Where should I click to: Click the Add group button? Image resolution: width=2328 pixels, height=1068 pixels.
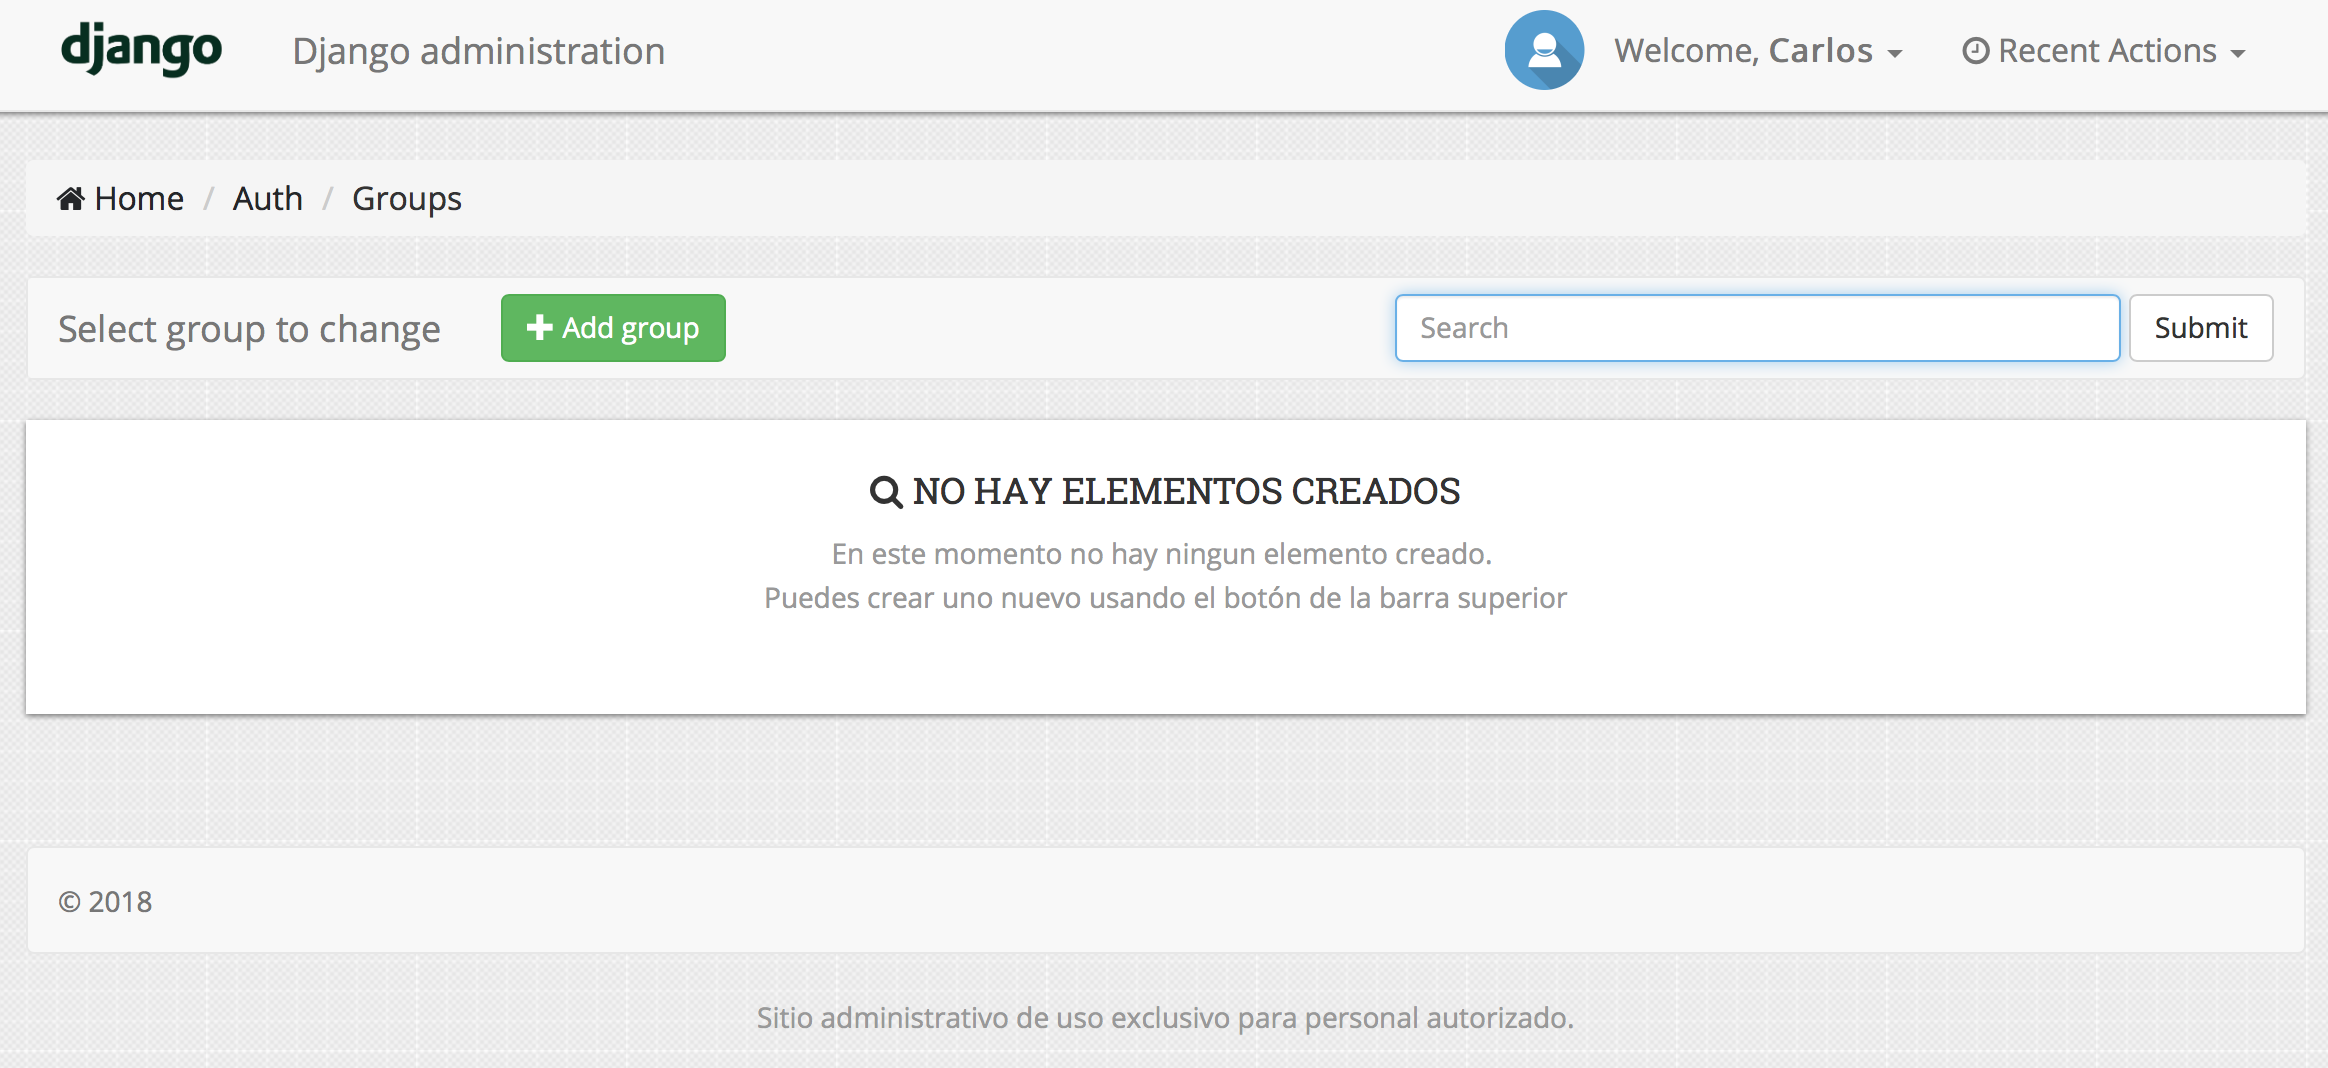[613, 328]
